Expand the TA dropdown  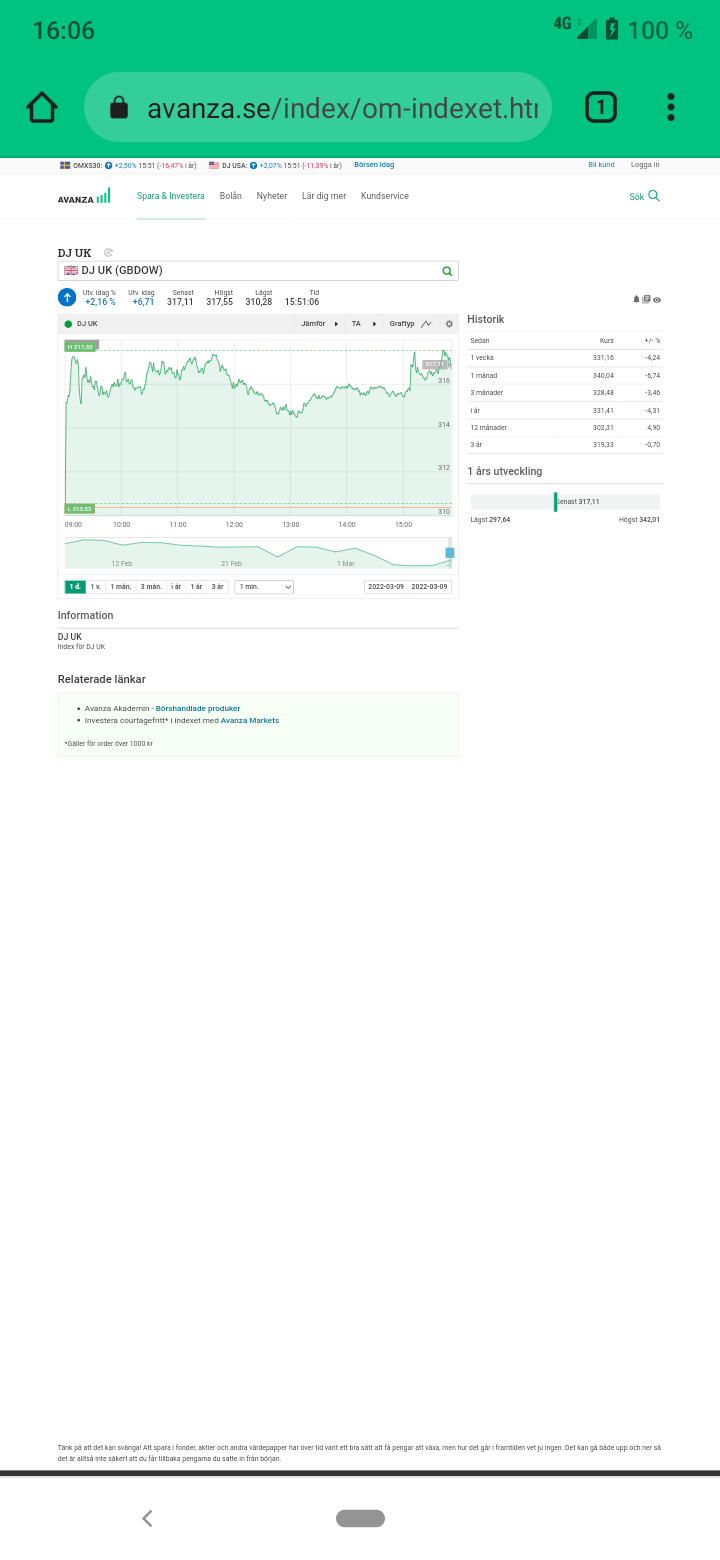[x=363, y=324]
